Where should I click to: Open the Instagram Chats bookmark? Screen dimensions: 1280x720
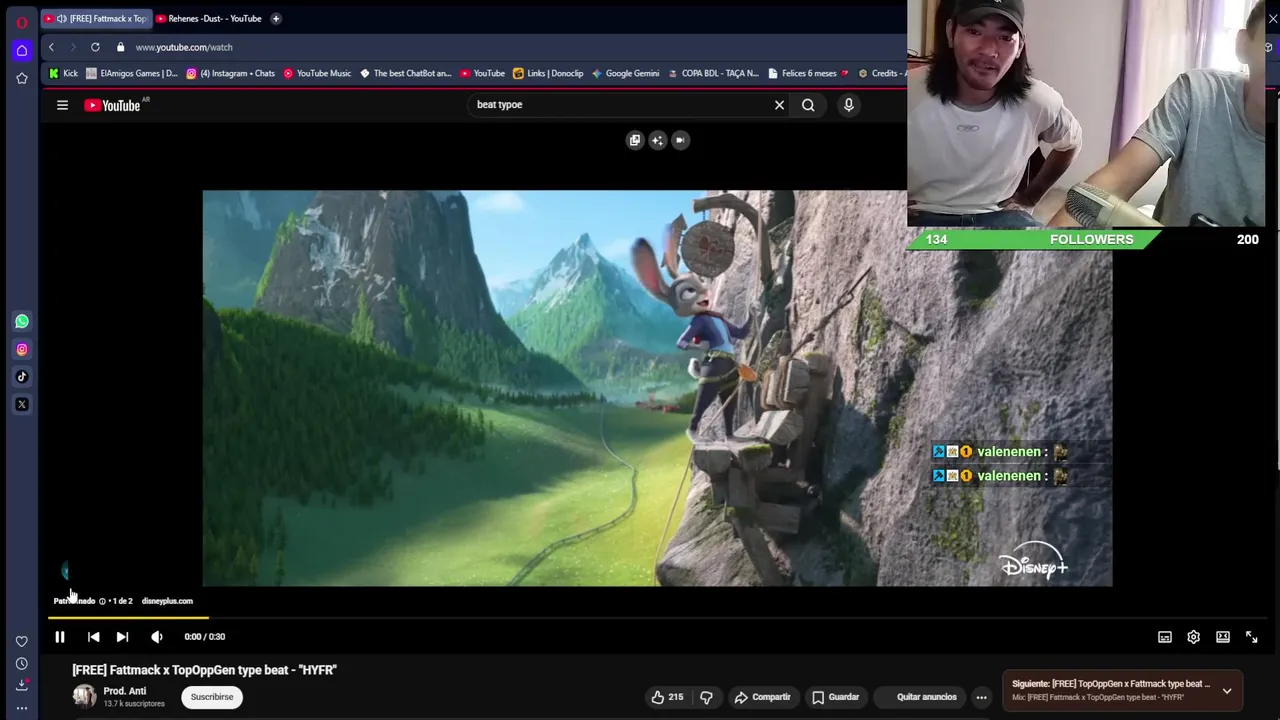230,73
